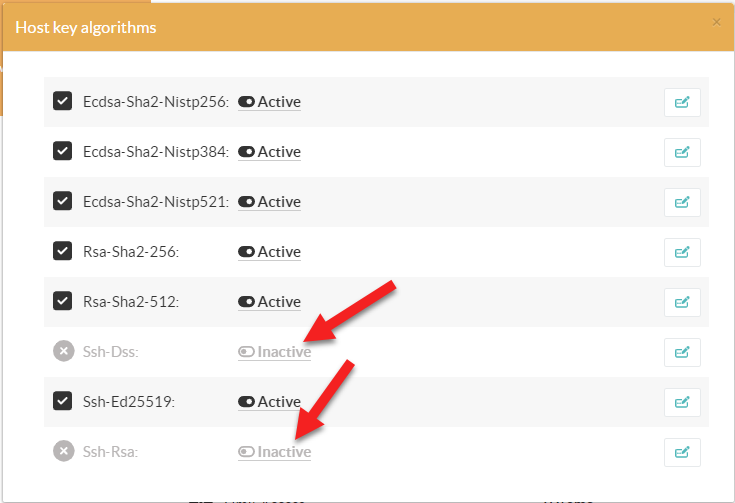Image resolution: width=735 pixels, height=503 pixels.
Task: Click edit icon for Ecdsa-Sha2-Nistp256
Action: pyautogui.click(x=682, y=102)
